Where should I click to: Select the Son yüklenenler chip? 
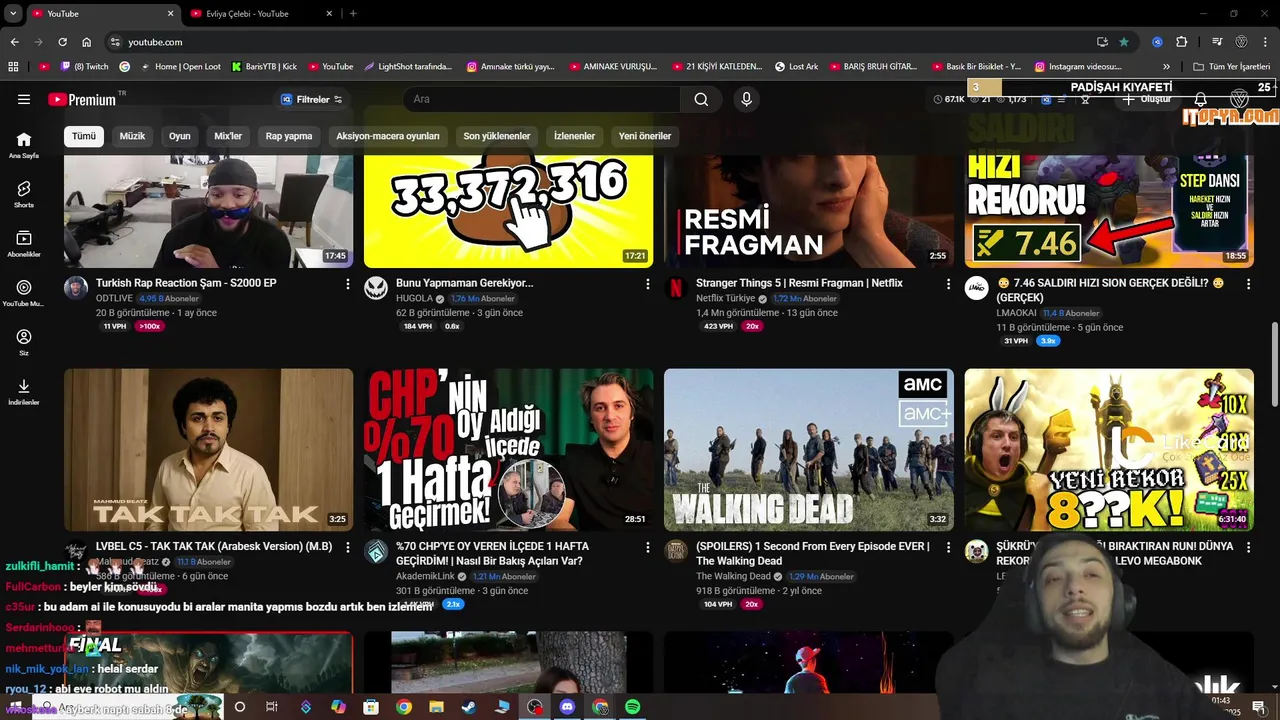click(x=497, y=136)
